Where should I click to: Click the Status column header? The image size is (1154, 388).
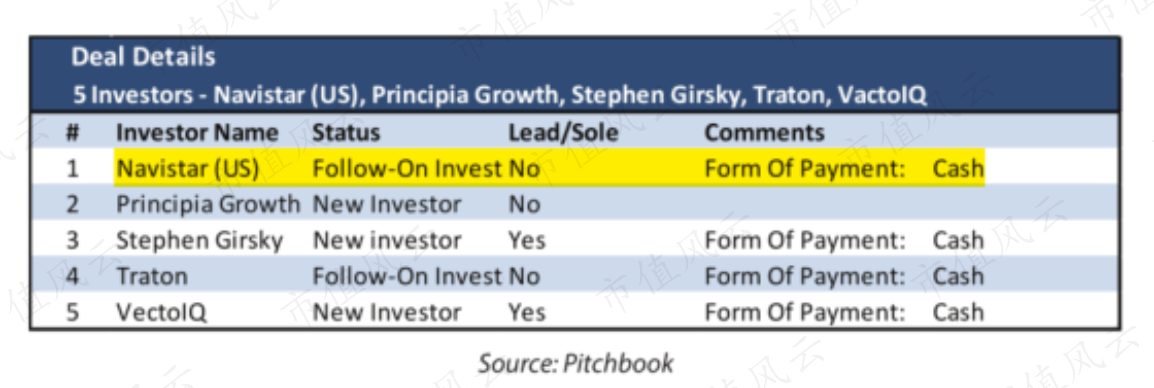click(346, 133)
